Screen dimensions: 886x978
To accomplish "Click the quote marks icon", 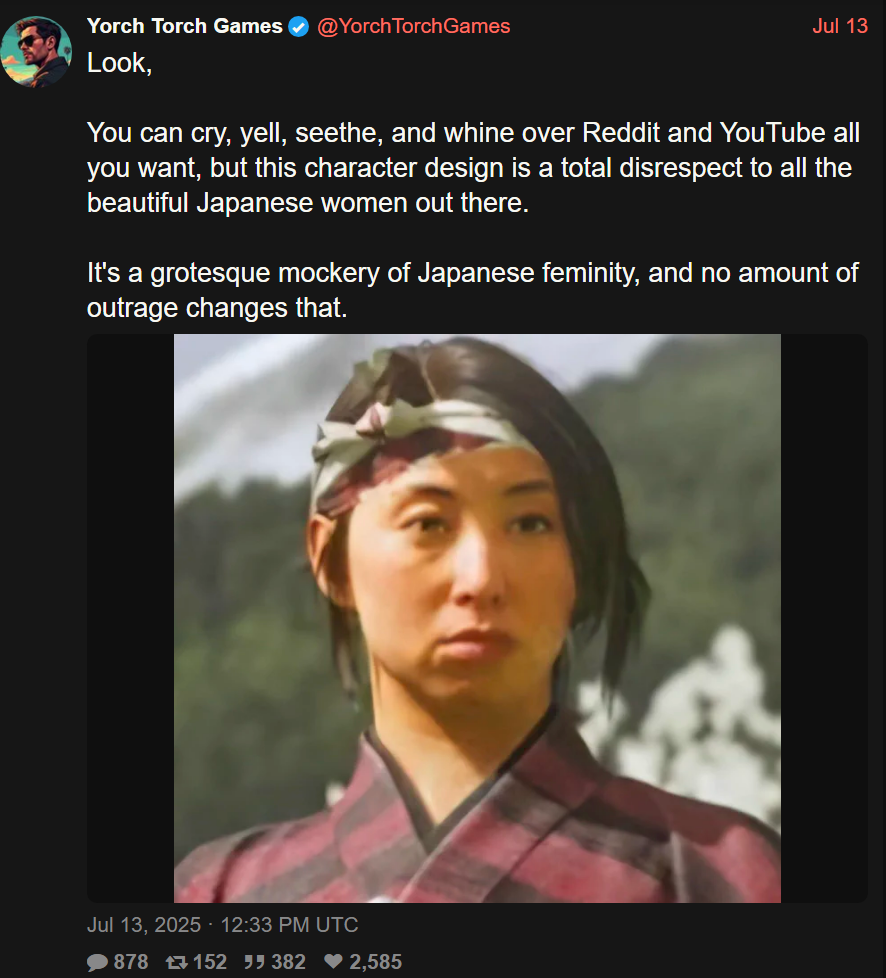I will pyautogui.click(x=254, y=962).
